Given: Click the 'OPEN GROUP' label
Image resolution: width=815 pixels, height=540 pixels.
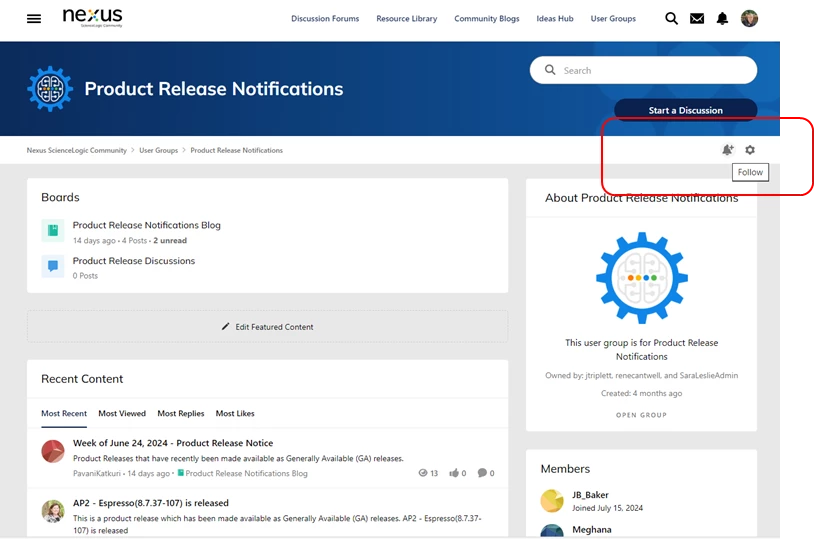Looking at the screenshot, I should 641,415.
